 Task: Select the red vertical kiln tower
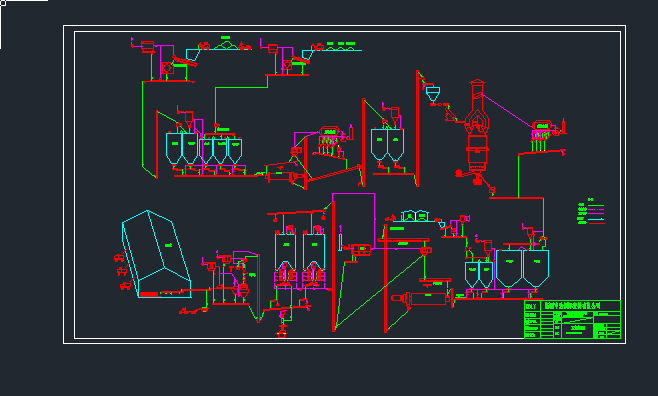pos(477,126)
